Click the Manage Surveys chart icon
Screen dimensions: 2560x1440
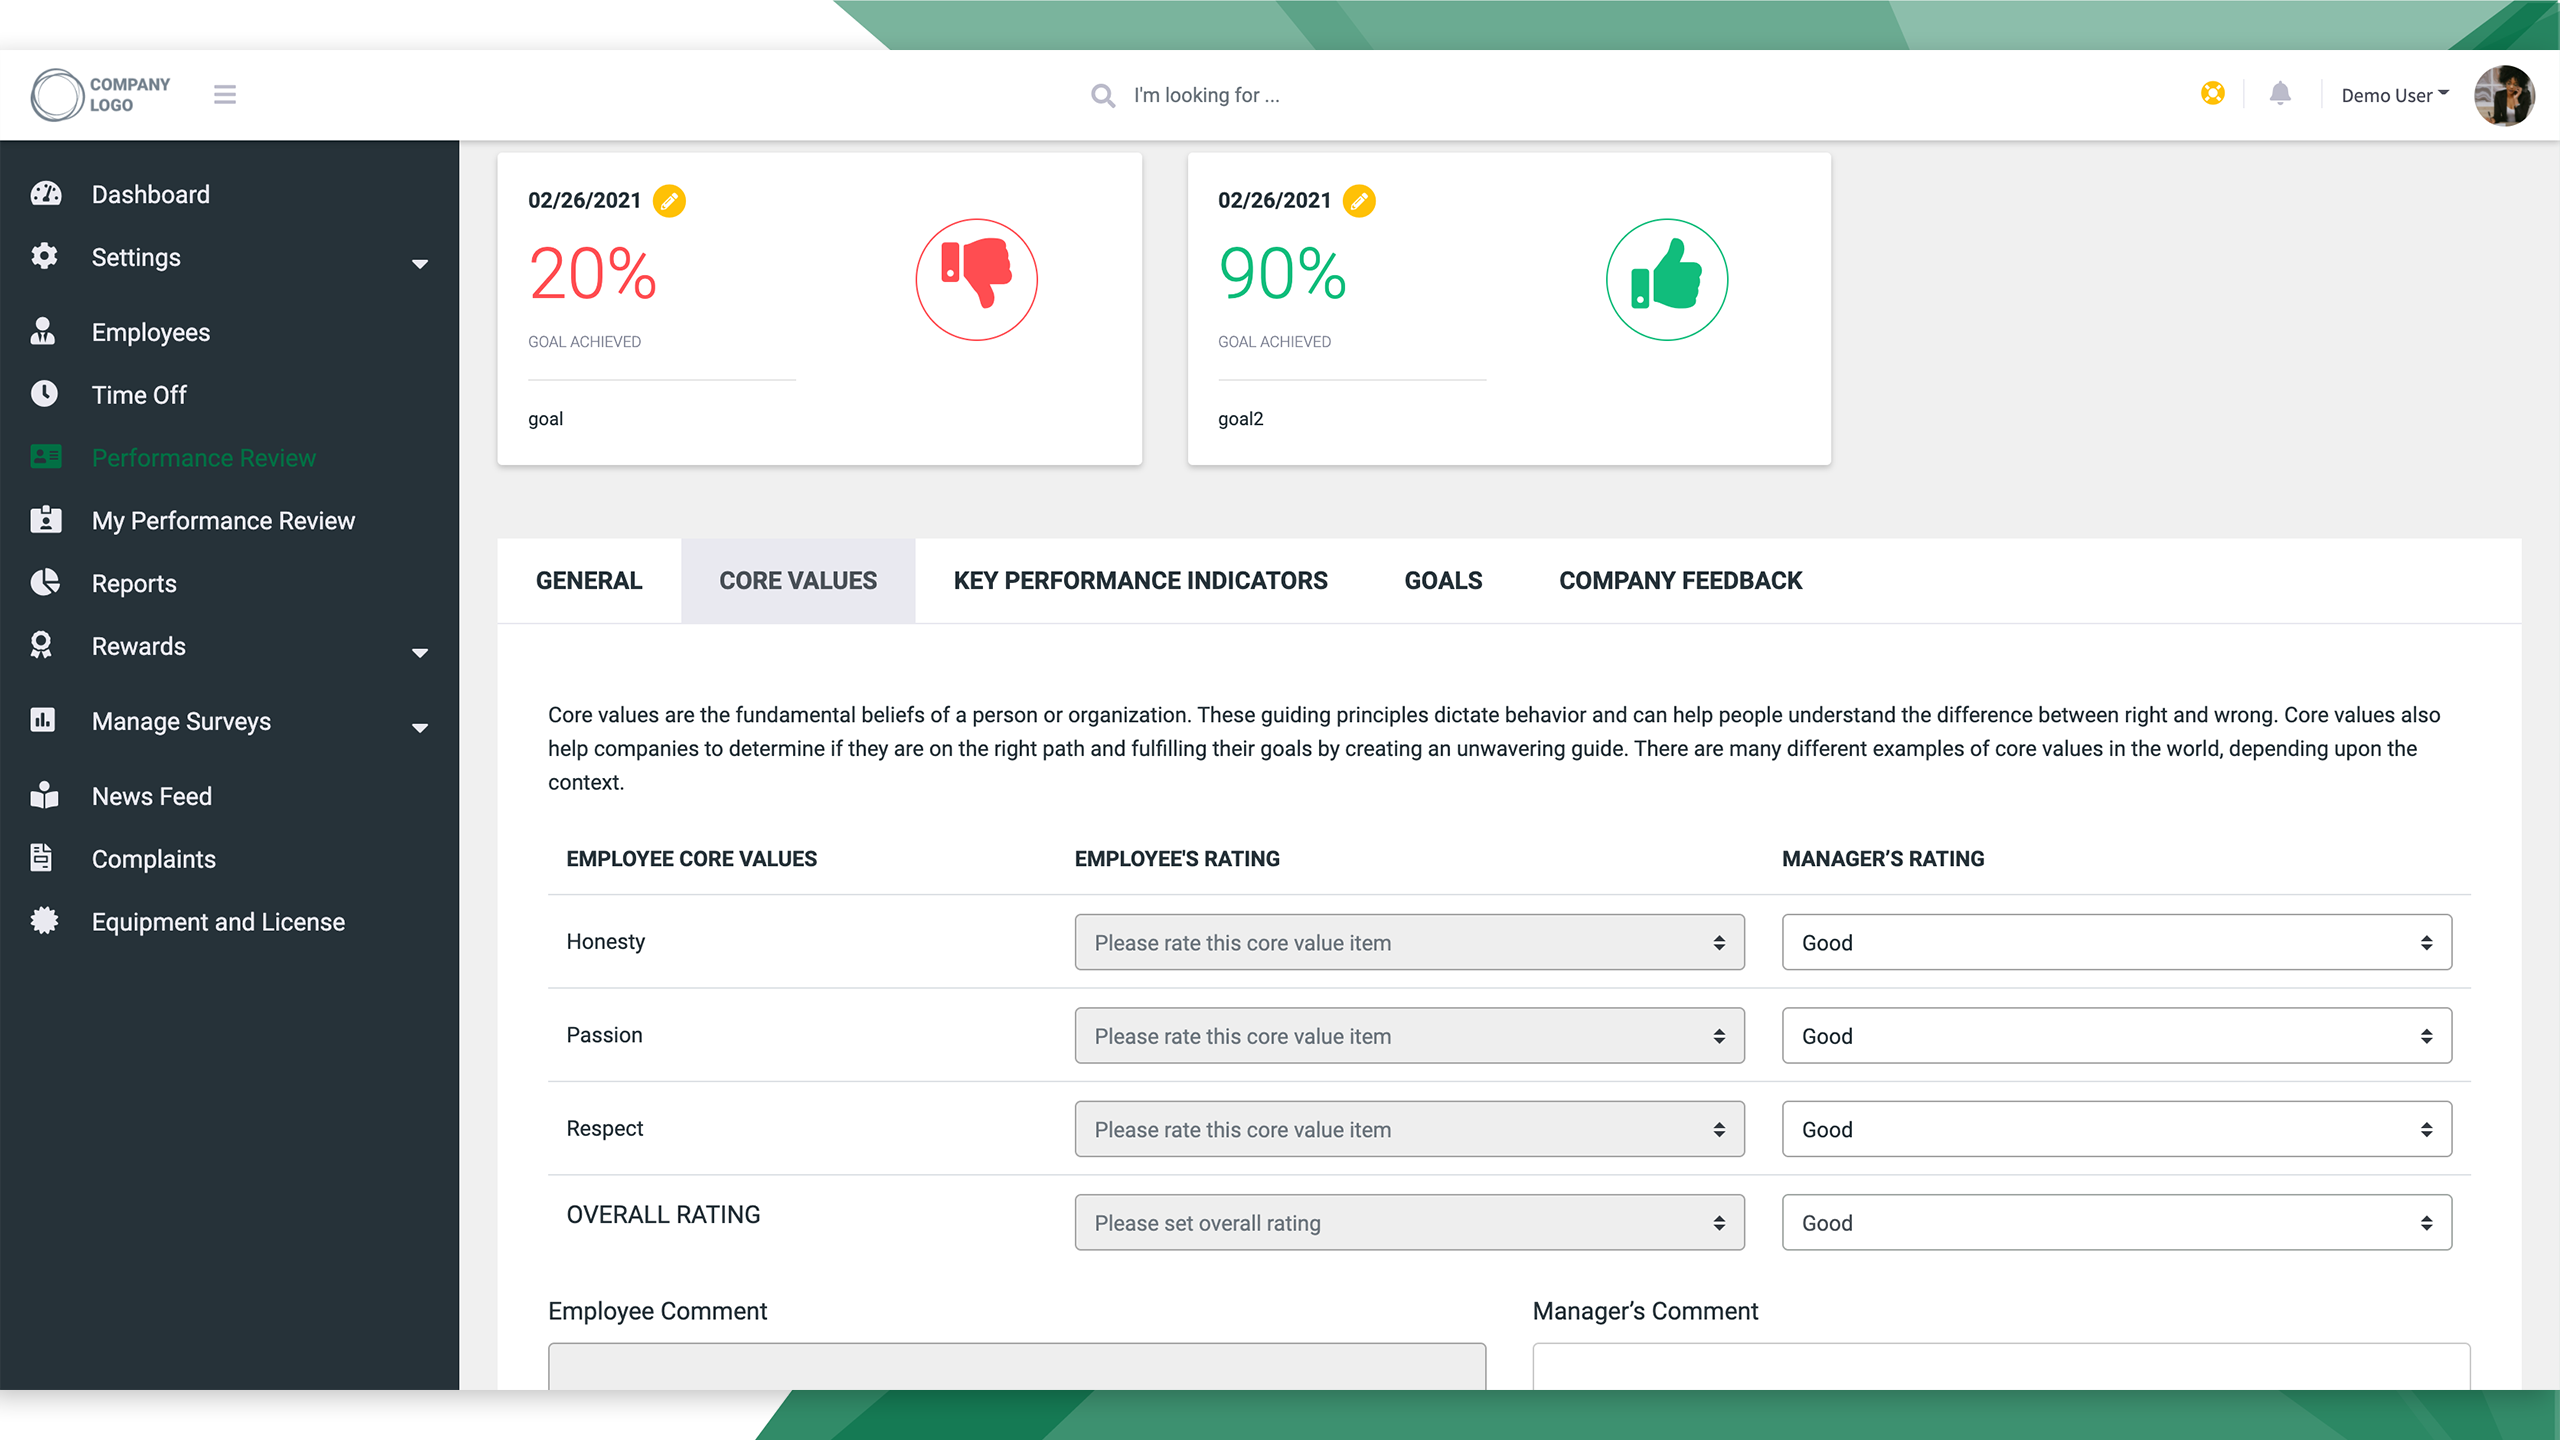tap(43, 720)
